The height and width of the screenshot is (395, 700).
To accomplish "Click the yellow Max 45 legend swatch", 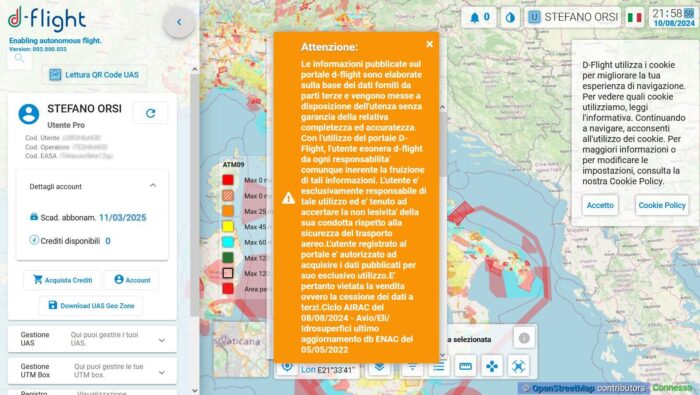I will [228, 226].
